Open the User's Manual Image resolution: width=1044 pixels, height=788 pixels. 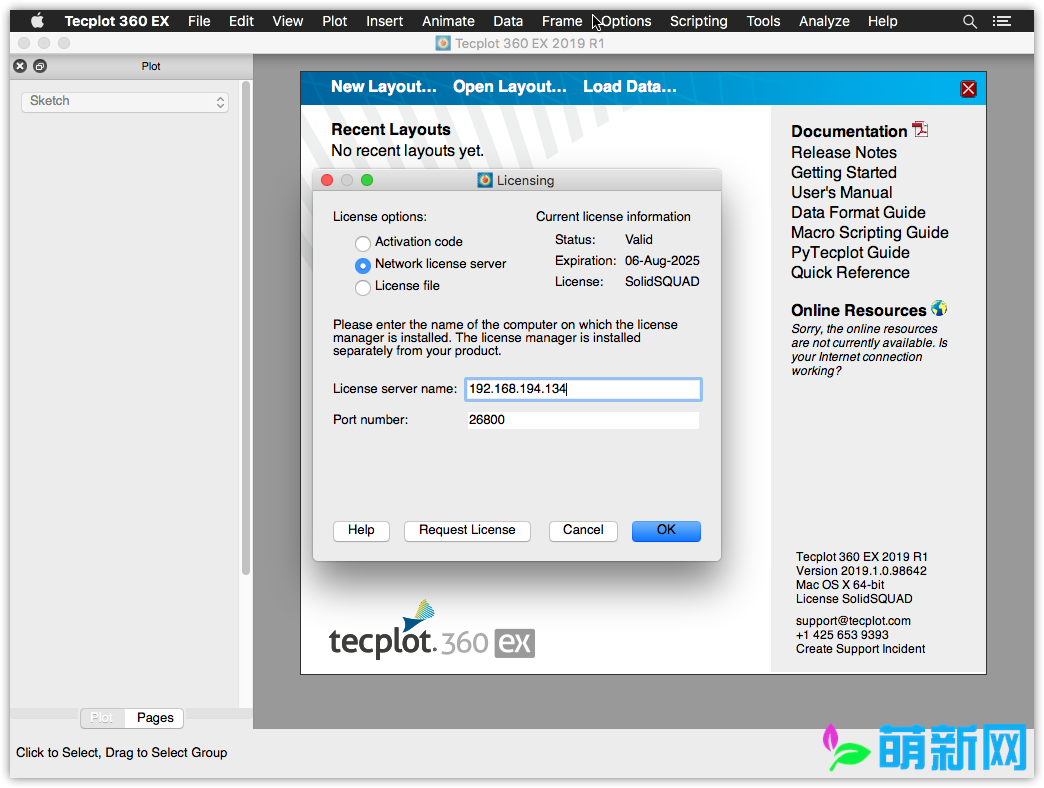(842, 192)
